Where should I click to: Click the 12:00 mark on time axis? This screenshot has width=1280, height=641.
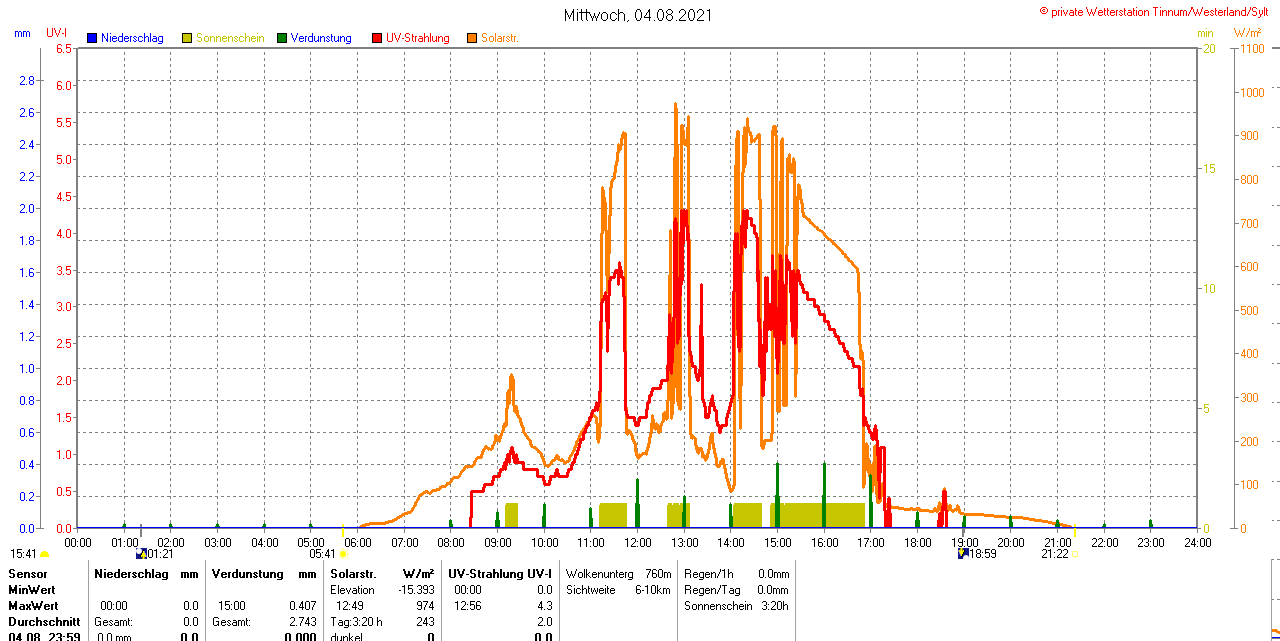(637, 542)
